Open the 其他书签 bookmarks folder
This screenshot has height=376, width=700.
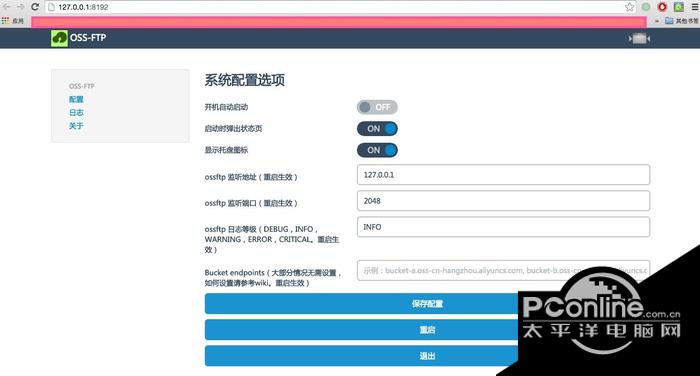pyautogui.click(x=682, y=21)
